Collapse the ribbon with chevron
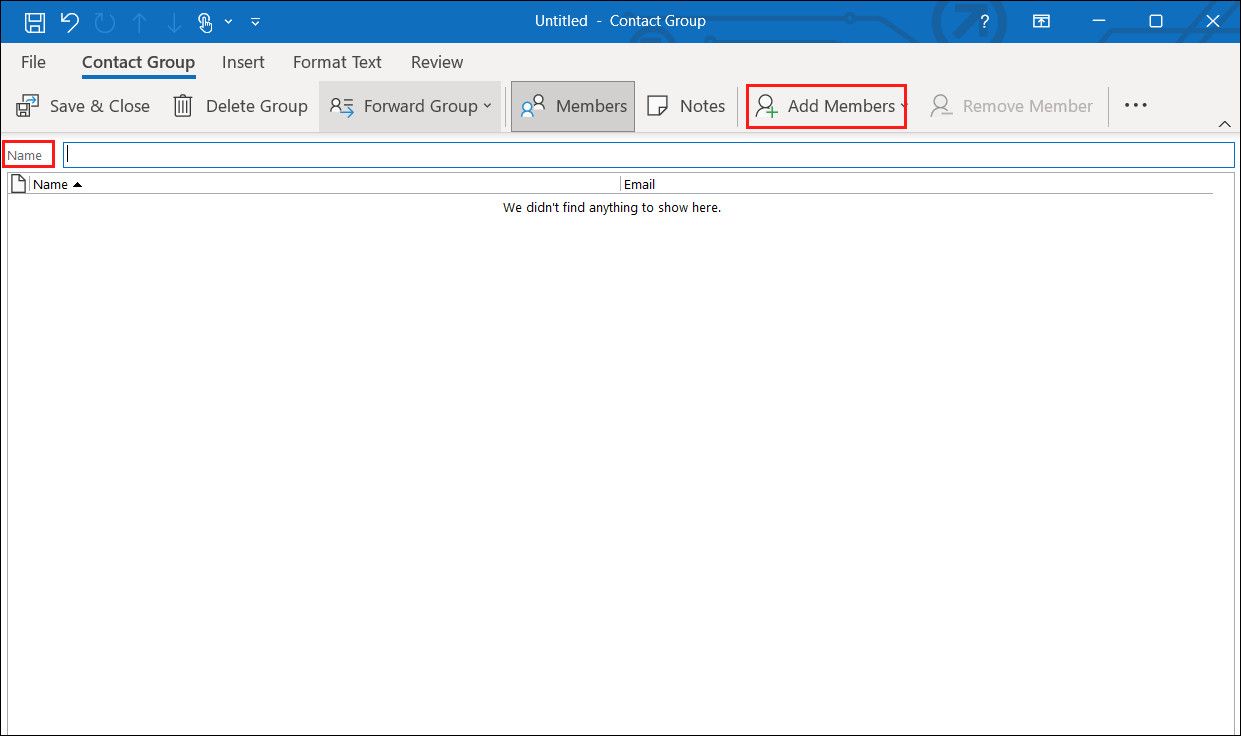Screen dimensions: 1241x736 [1225, 124]
